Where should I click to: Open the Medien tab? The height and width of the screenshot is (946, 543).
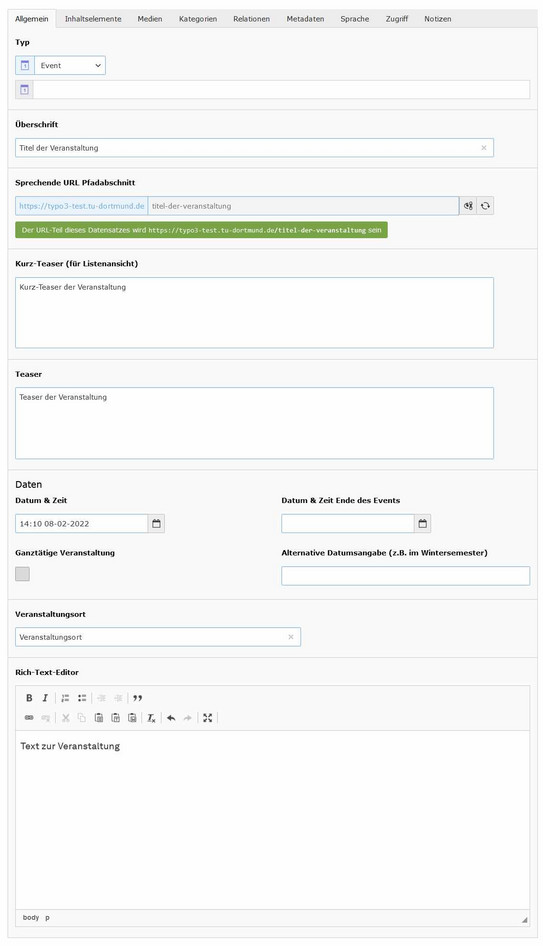pyautogui.click(x=150, y=19)
